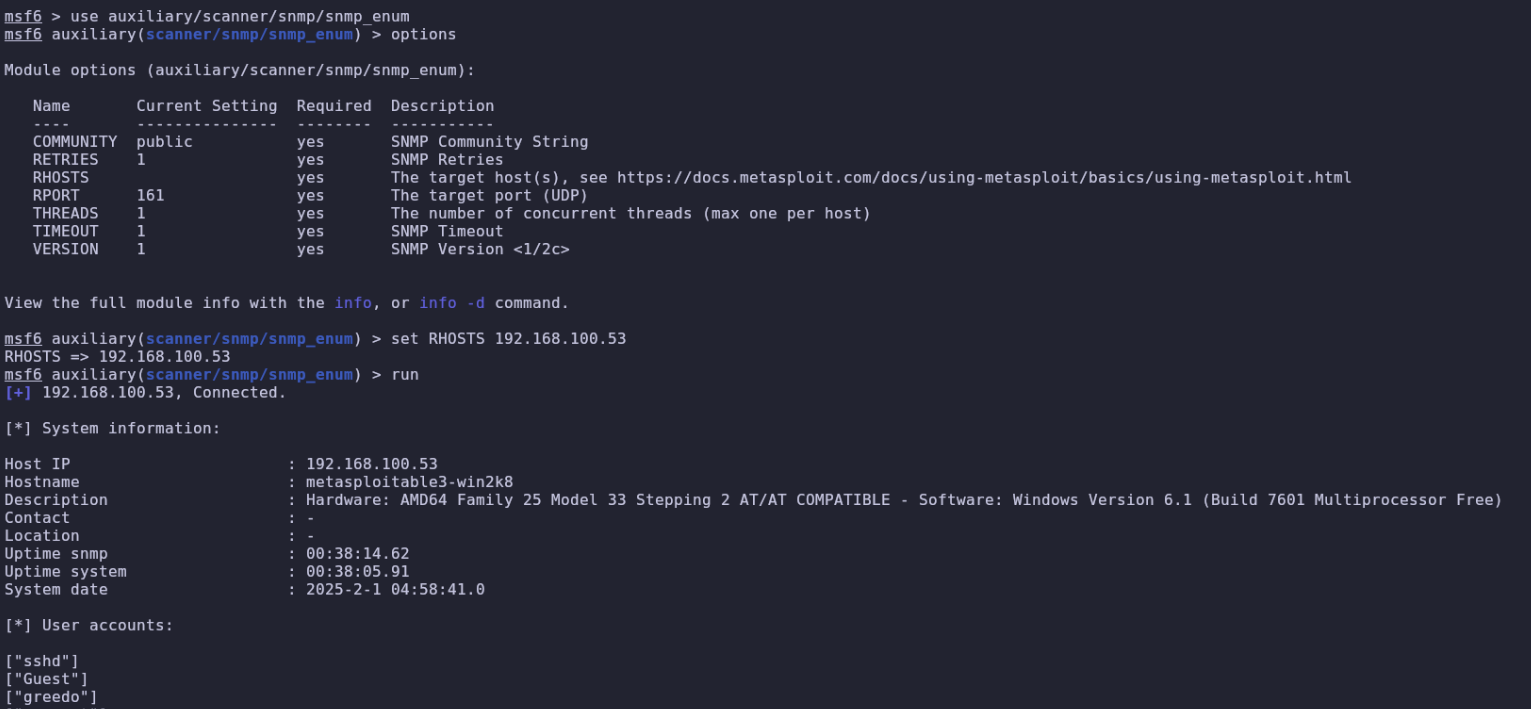
Task: Click the blue 'info -d' command text
Action: coord(452,303)
